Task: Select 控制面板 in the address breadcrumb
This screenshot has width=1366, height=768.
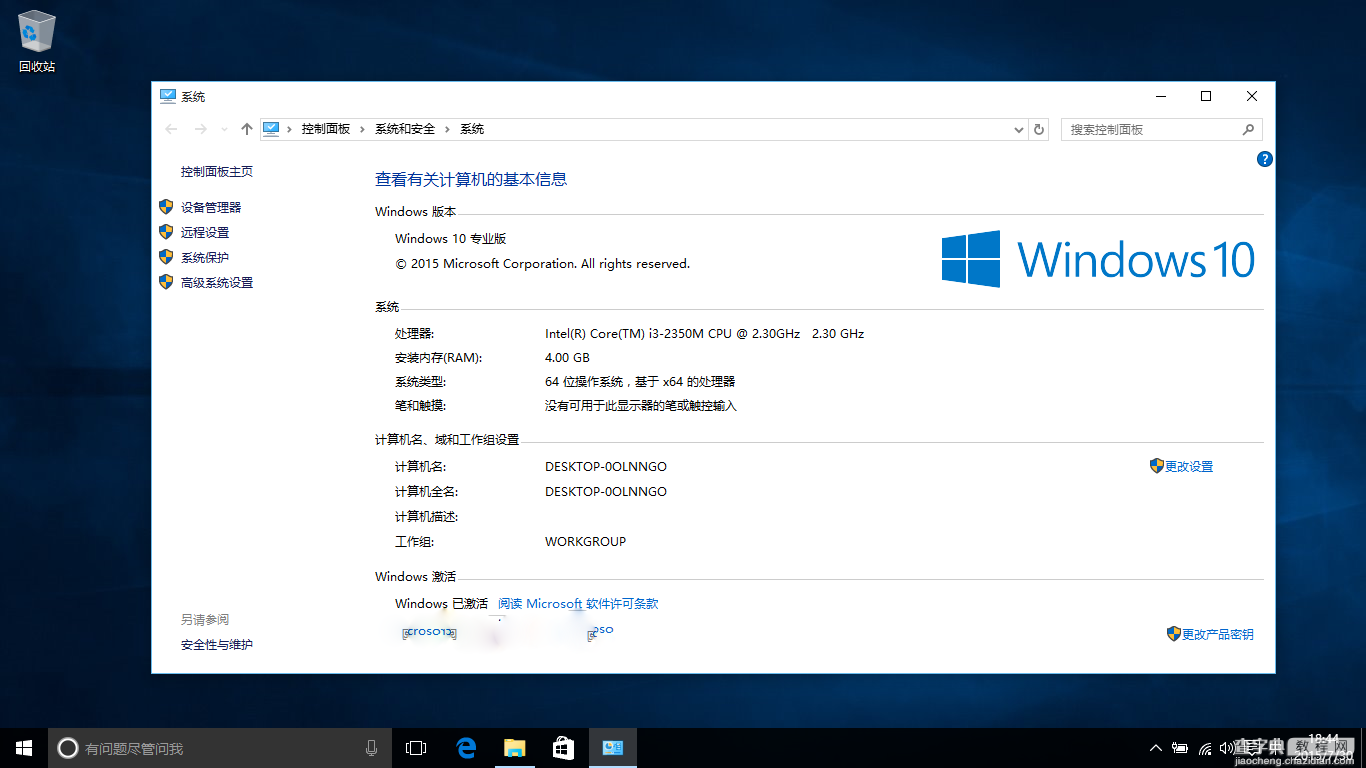Action: [x=326, y=129]
